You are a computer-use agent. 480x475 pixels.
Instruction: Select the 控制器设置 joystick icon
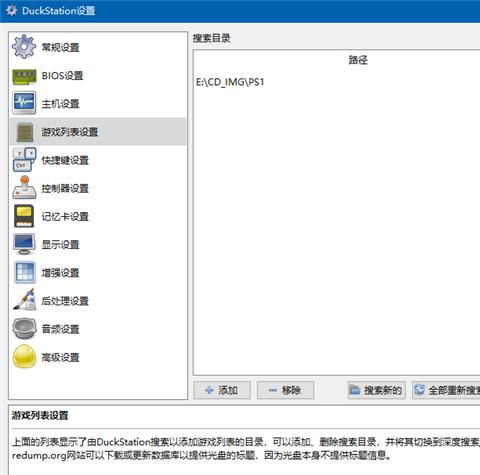pyautogui.click(x=24, y=188)
